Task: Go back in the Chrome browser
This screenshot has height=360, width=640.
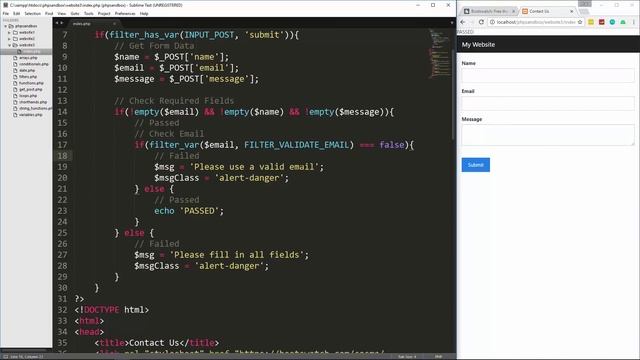Action: coord(463,22)
